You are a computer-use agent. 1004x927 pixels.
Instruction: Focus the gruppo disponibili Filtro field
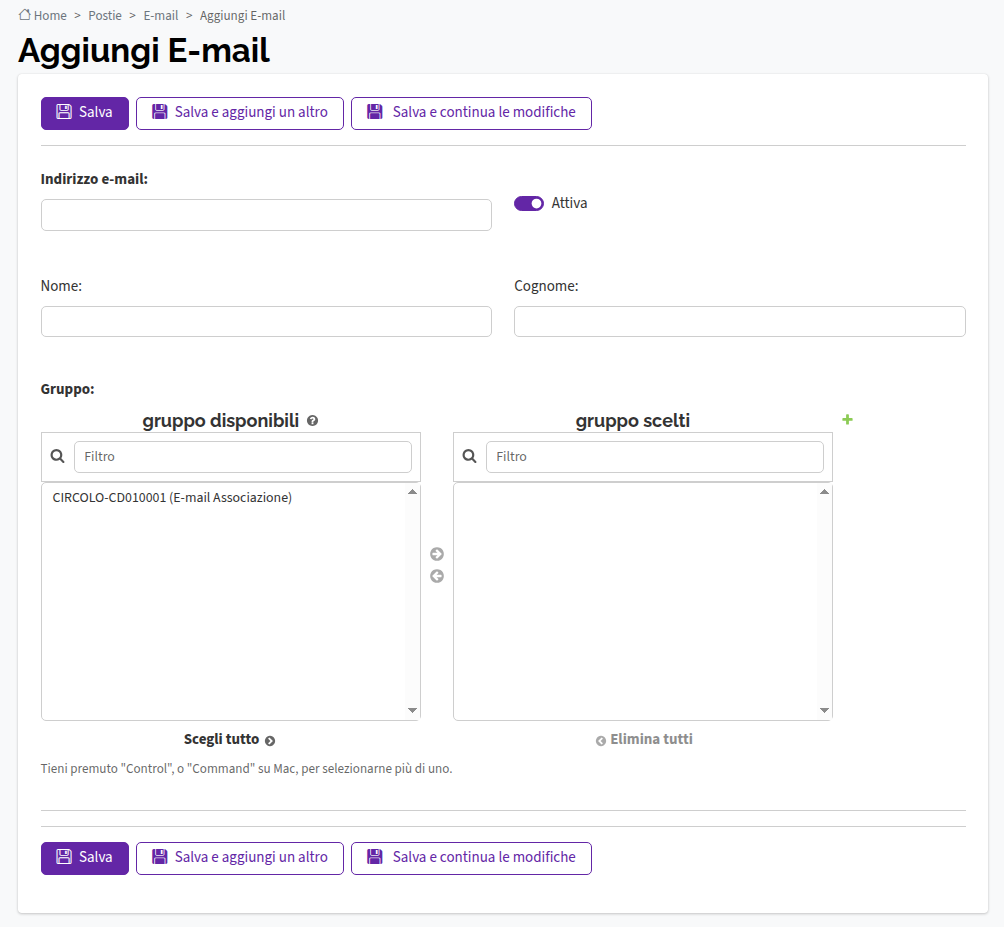pos(243,457)
